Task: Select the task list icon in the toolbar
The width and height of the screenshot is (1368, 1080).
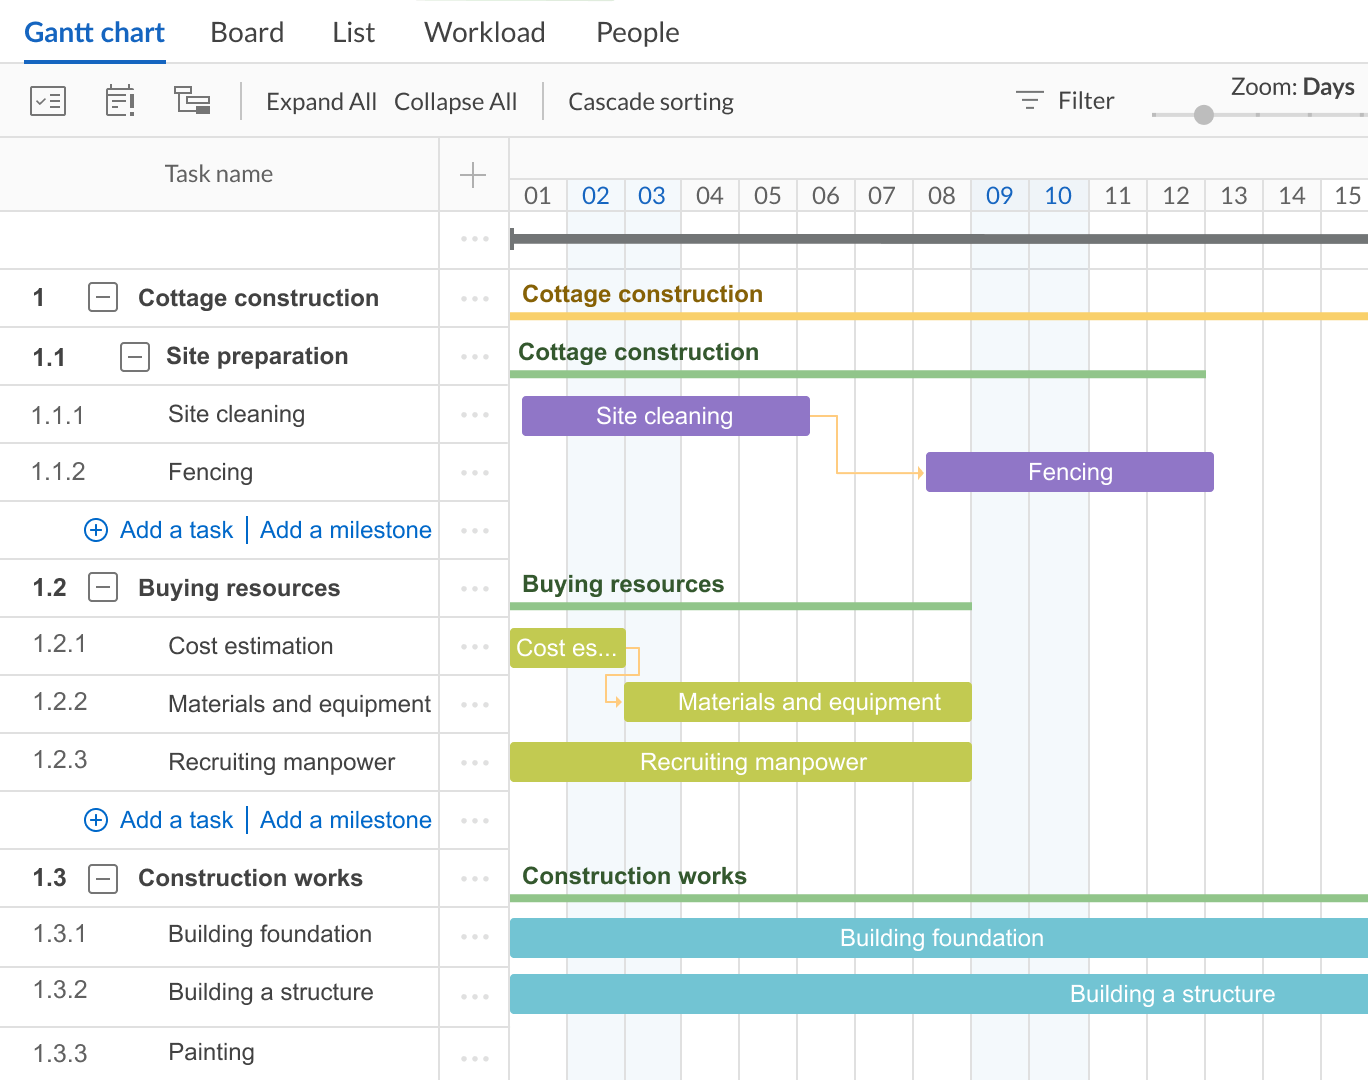Action: [47, 100]
